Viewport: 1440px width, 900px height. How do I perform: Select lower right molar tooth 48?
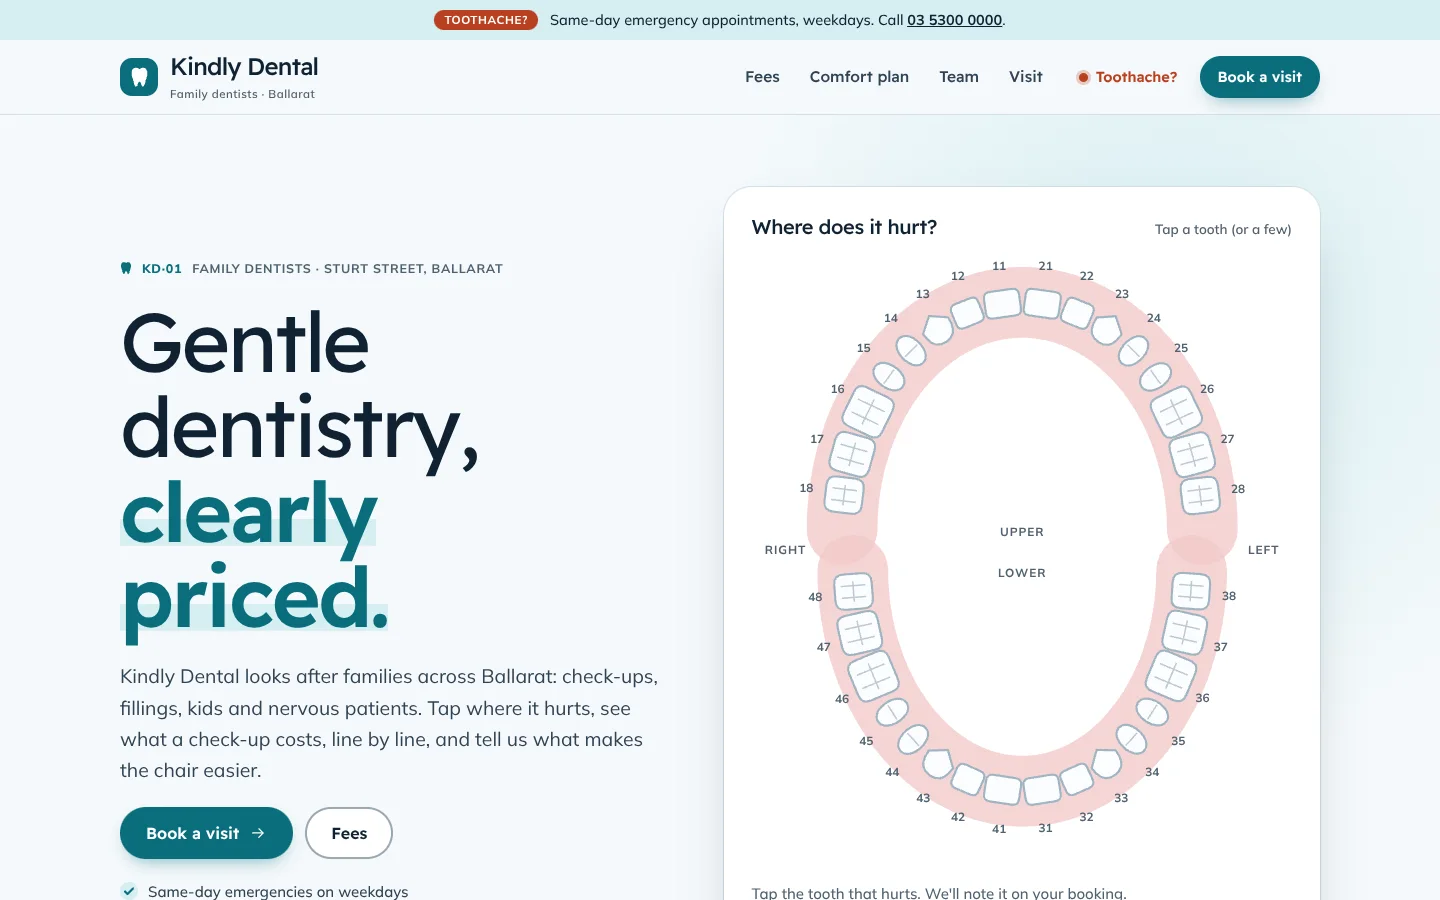pos(853,592)
